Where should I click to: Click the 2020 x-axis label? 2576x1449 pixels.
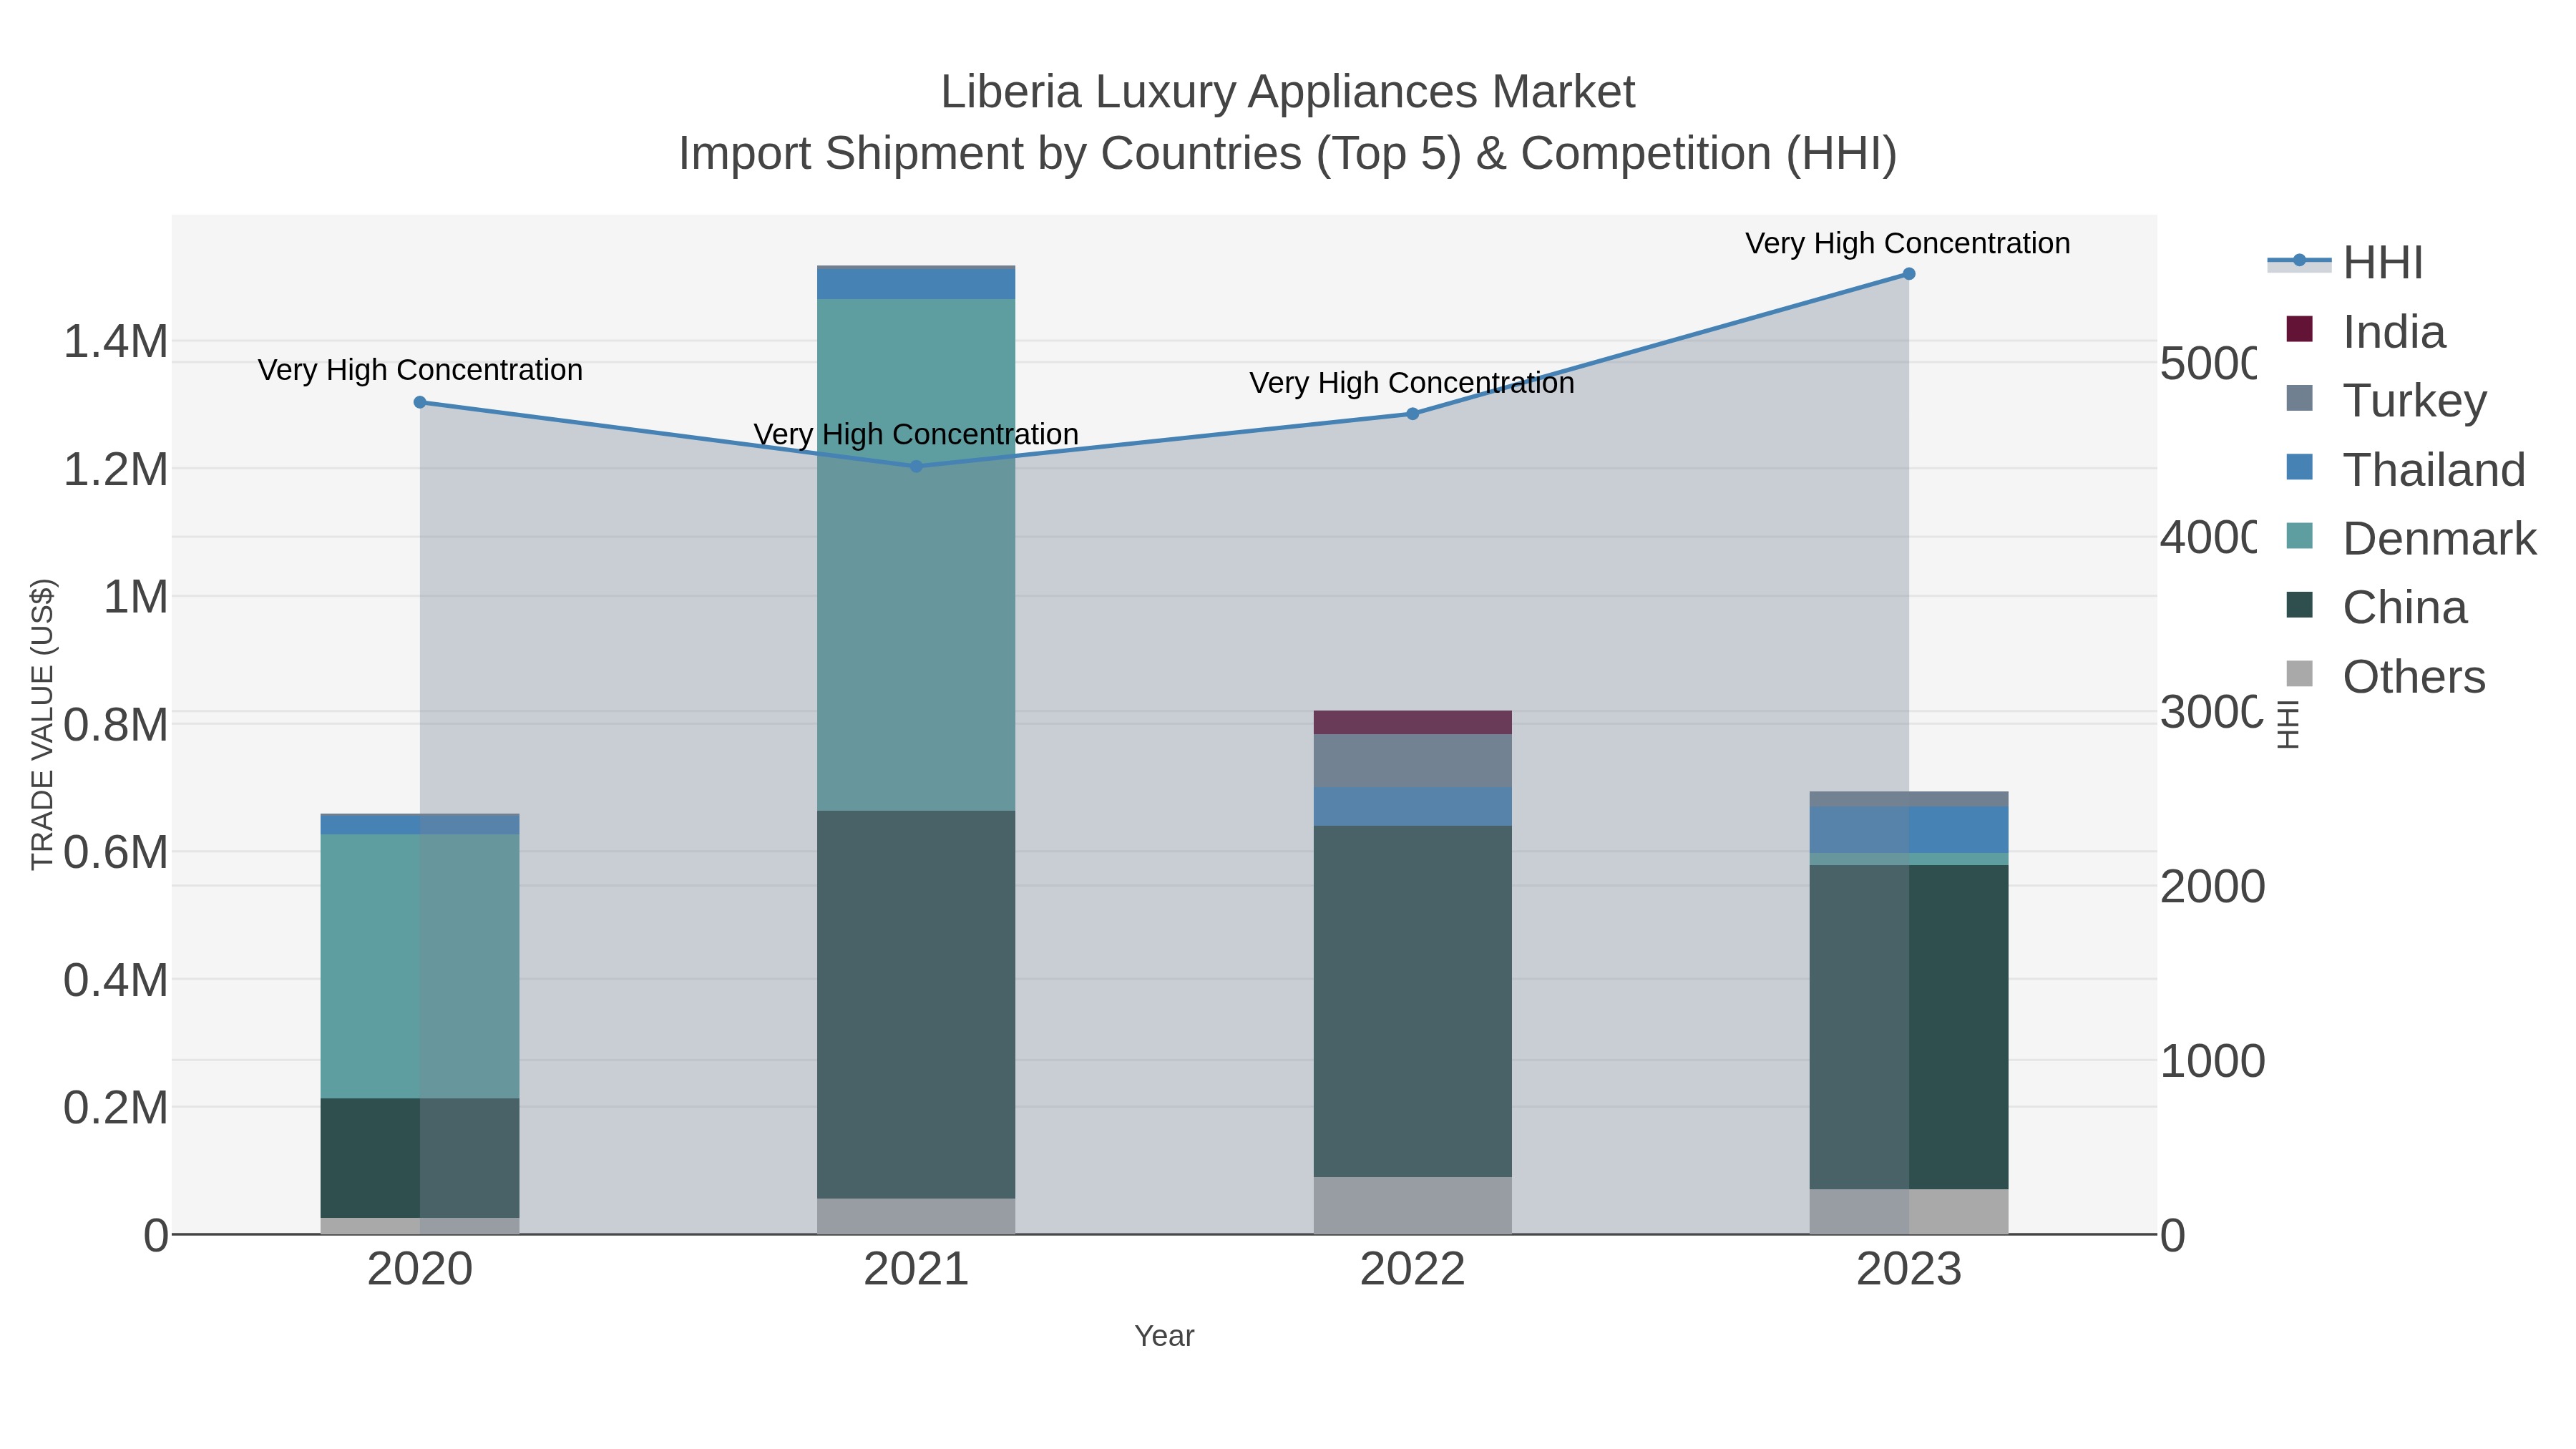[x=420, y=1270]
